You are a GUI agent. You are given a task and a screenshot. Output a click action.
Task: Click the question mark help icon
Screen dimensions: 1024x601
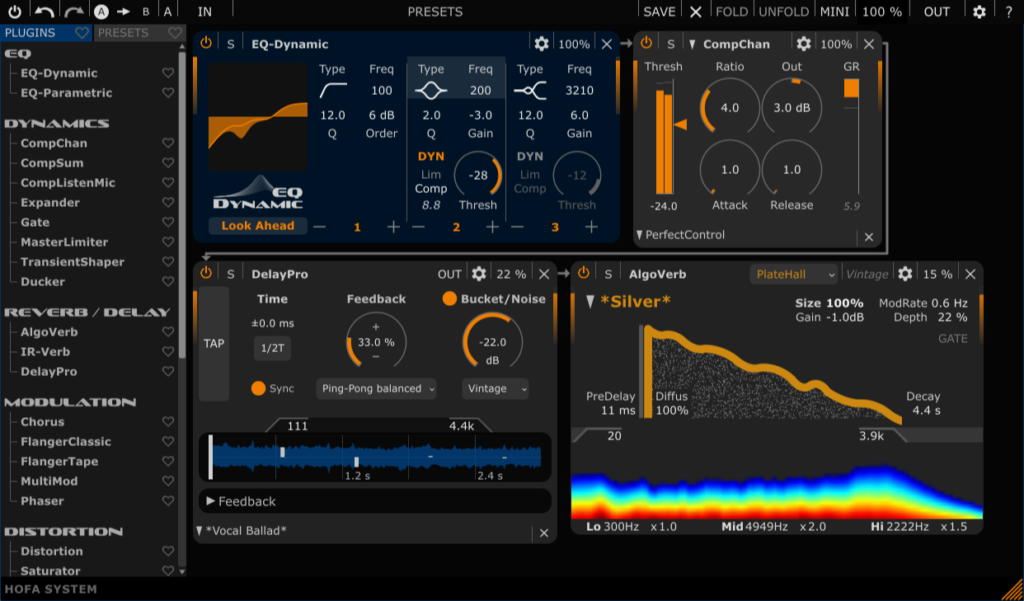pyautogui.click(x=1008, y=12)
